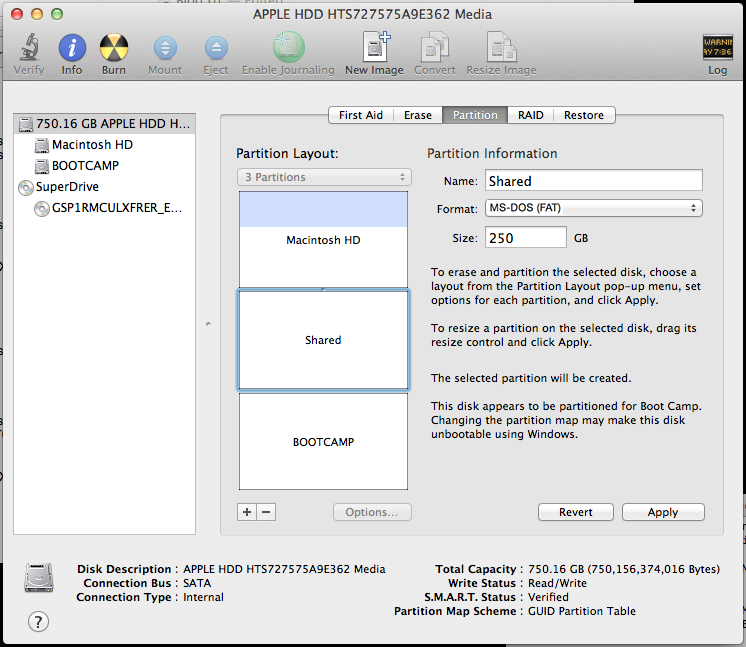The width and height of the screenshot is (746, 647).
Task: Click the Connection Type Internal value
Action: pyautogui.click(x=203, y=597)
